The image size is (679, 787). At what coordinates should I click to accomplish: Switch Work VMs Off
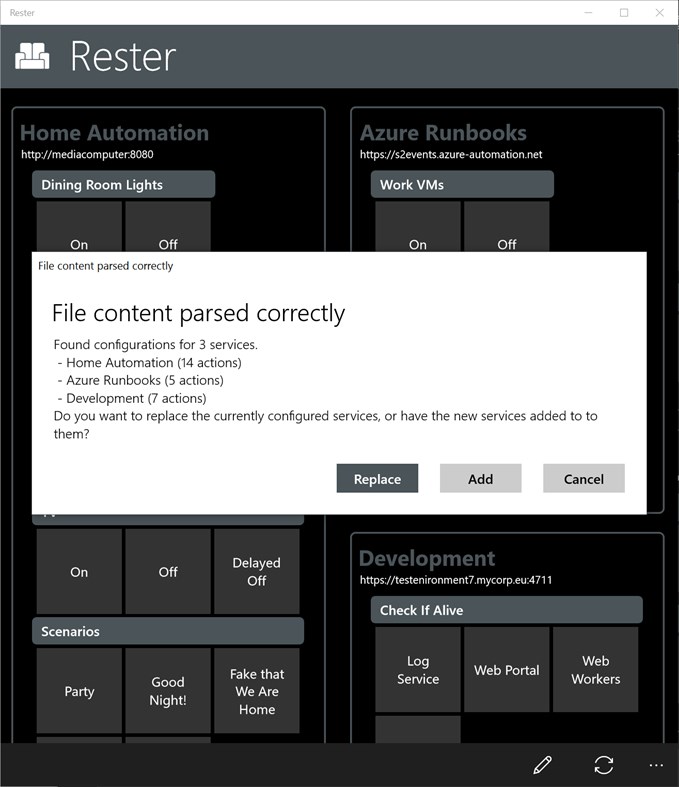pyautogui.click(x=507, y=227)
